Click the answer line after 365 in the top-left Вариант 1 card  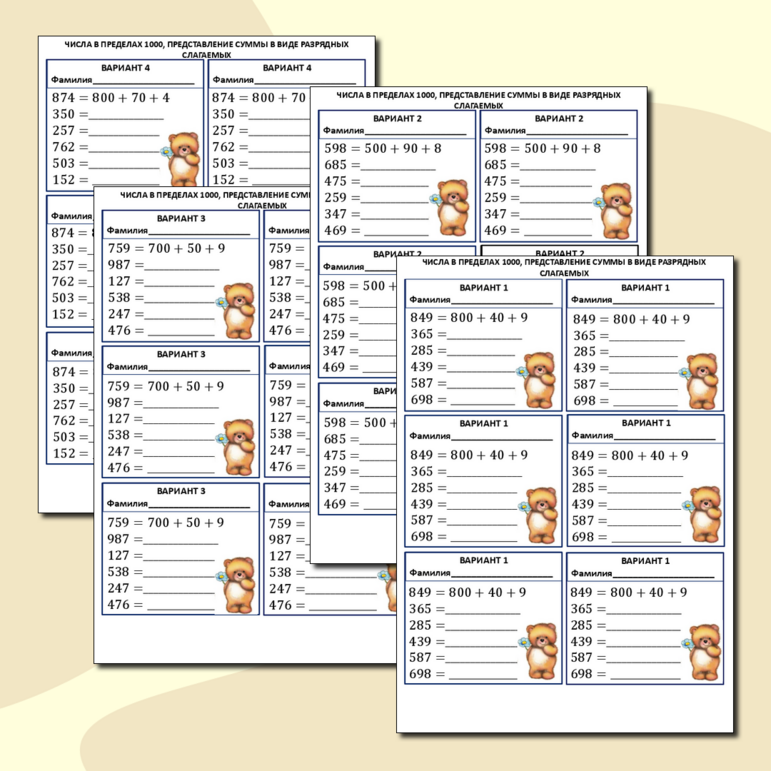[x=487, y=338]
